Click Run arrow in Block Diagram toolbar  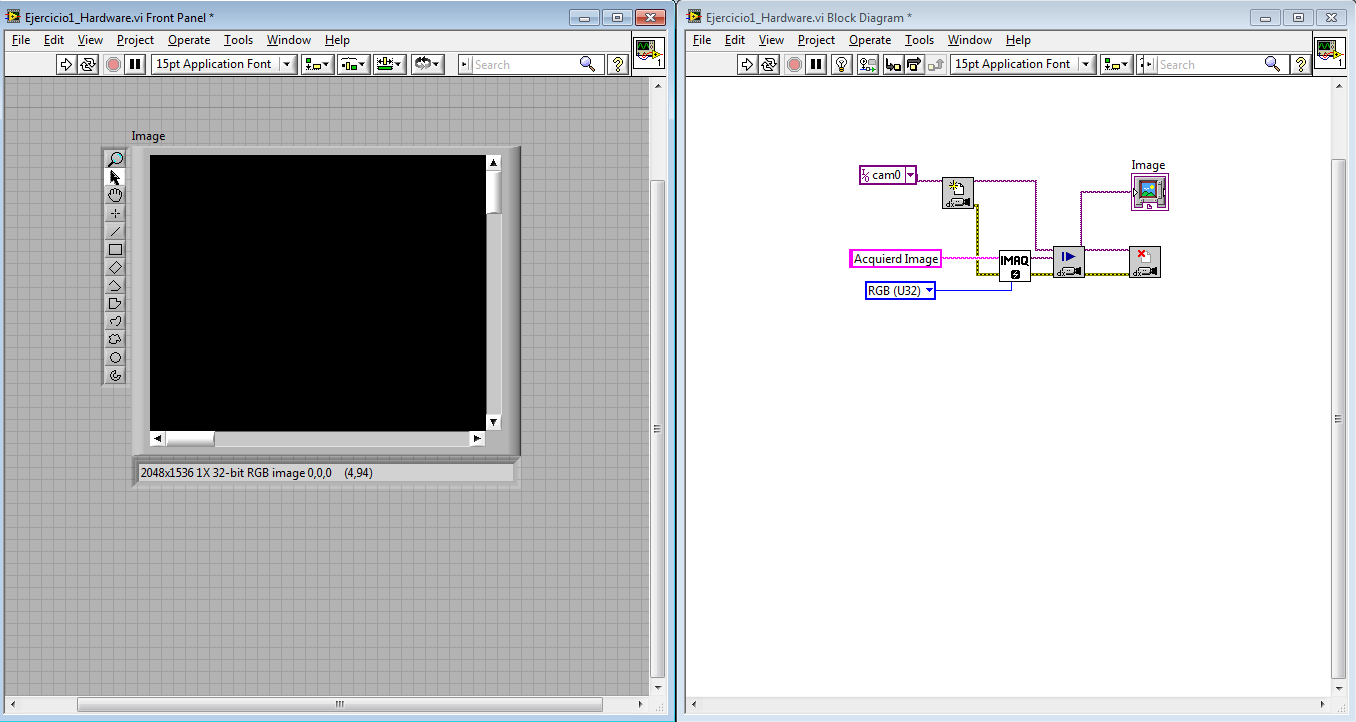pos(746,64)
